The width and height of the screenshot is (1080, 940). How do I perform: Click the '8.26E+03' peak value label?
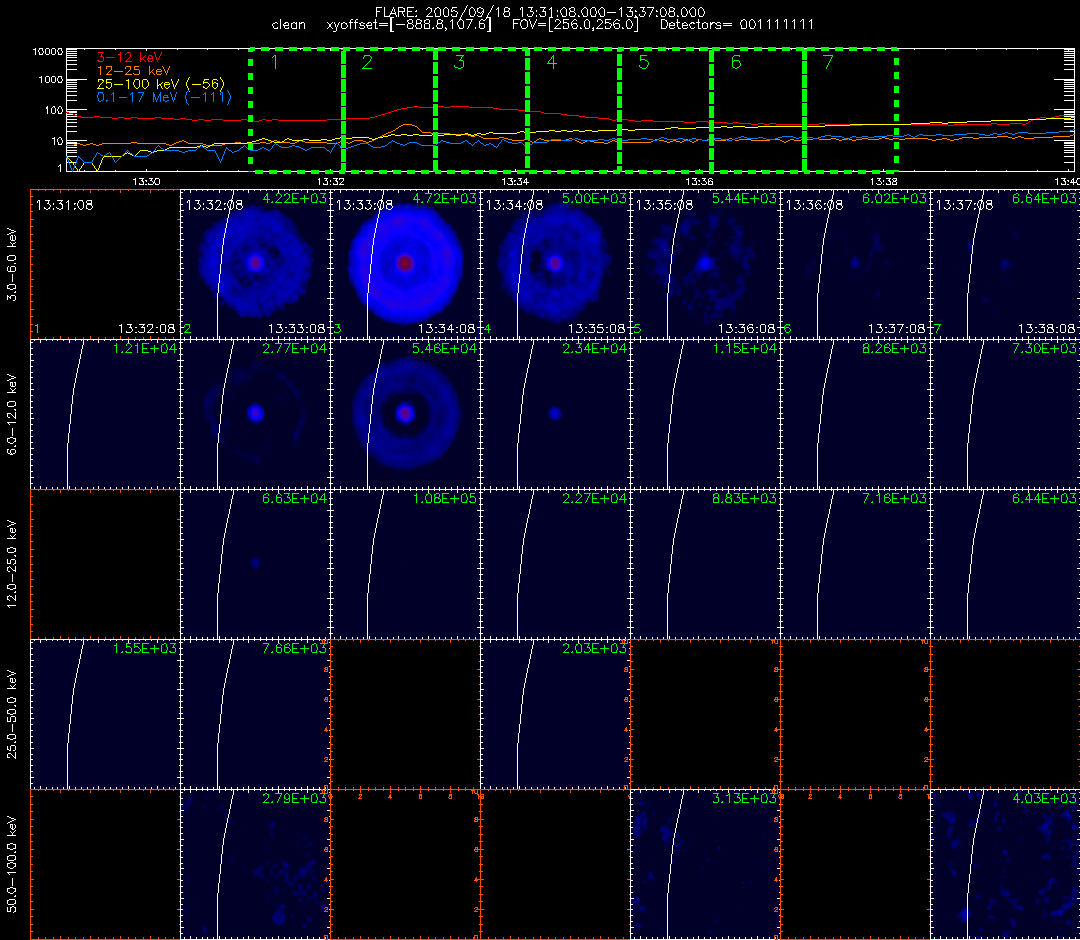pos(894,348)
